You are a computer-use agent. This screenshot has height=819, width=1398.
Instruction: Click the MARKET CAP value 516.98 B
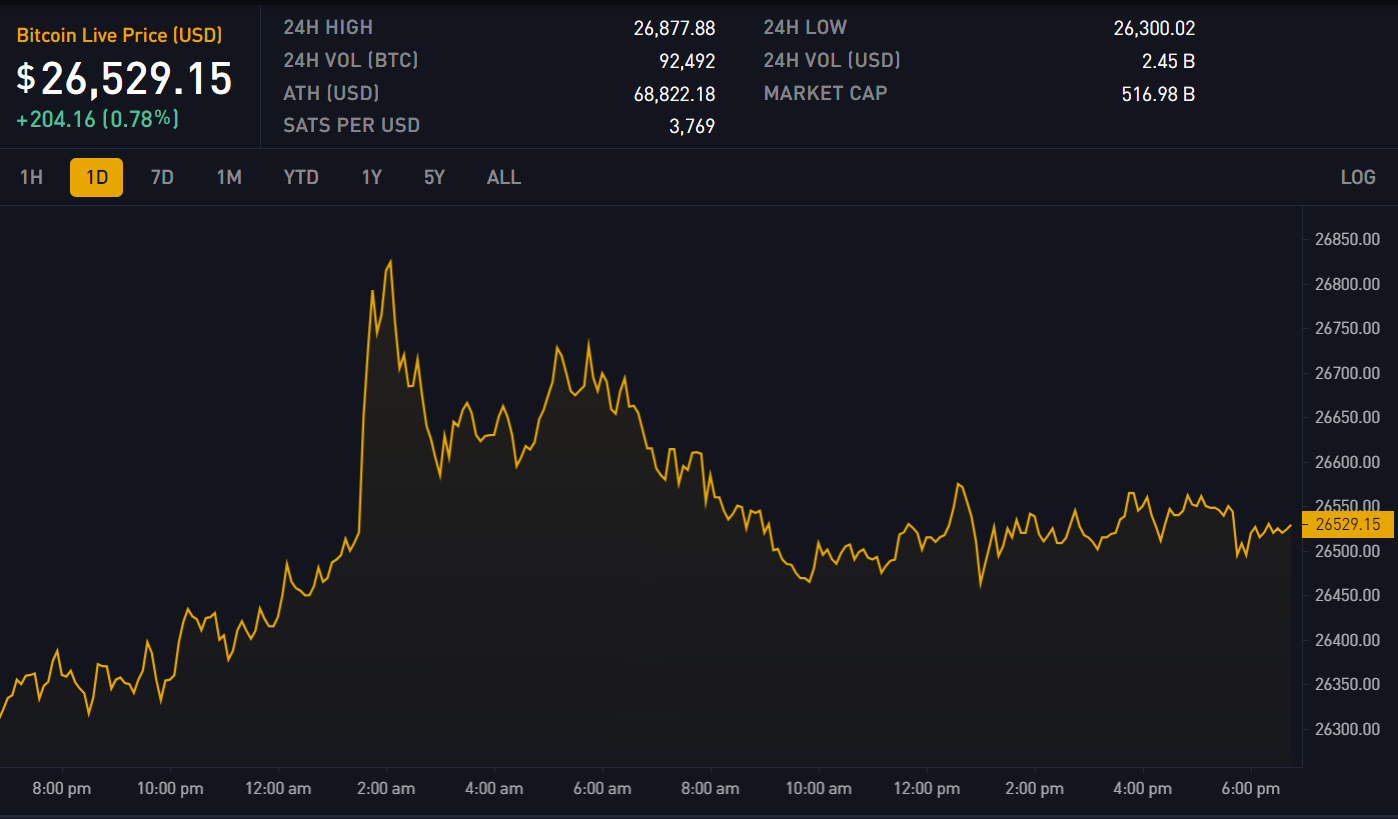click(1158, 94)
